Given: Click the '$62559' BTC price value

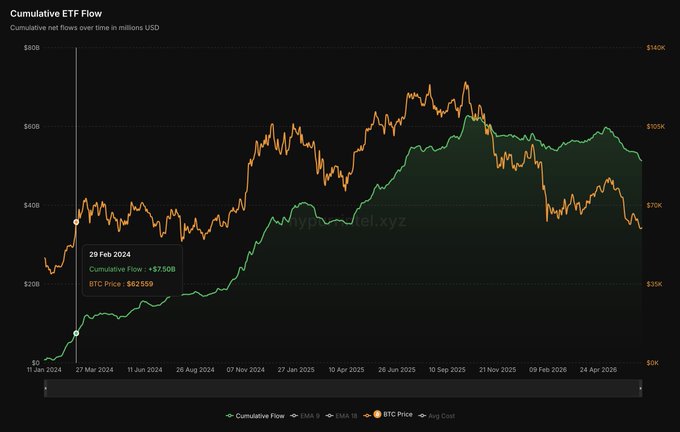Looking at the screenshot, I should [140, 284].
